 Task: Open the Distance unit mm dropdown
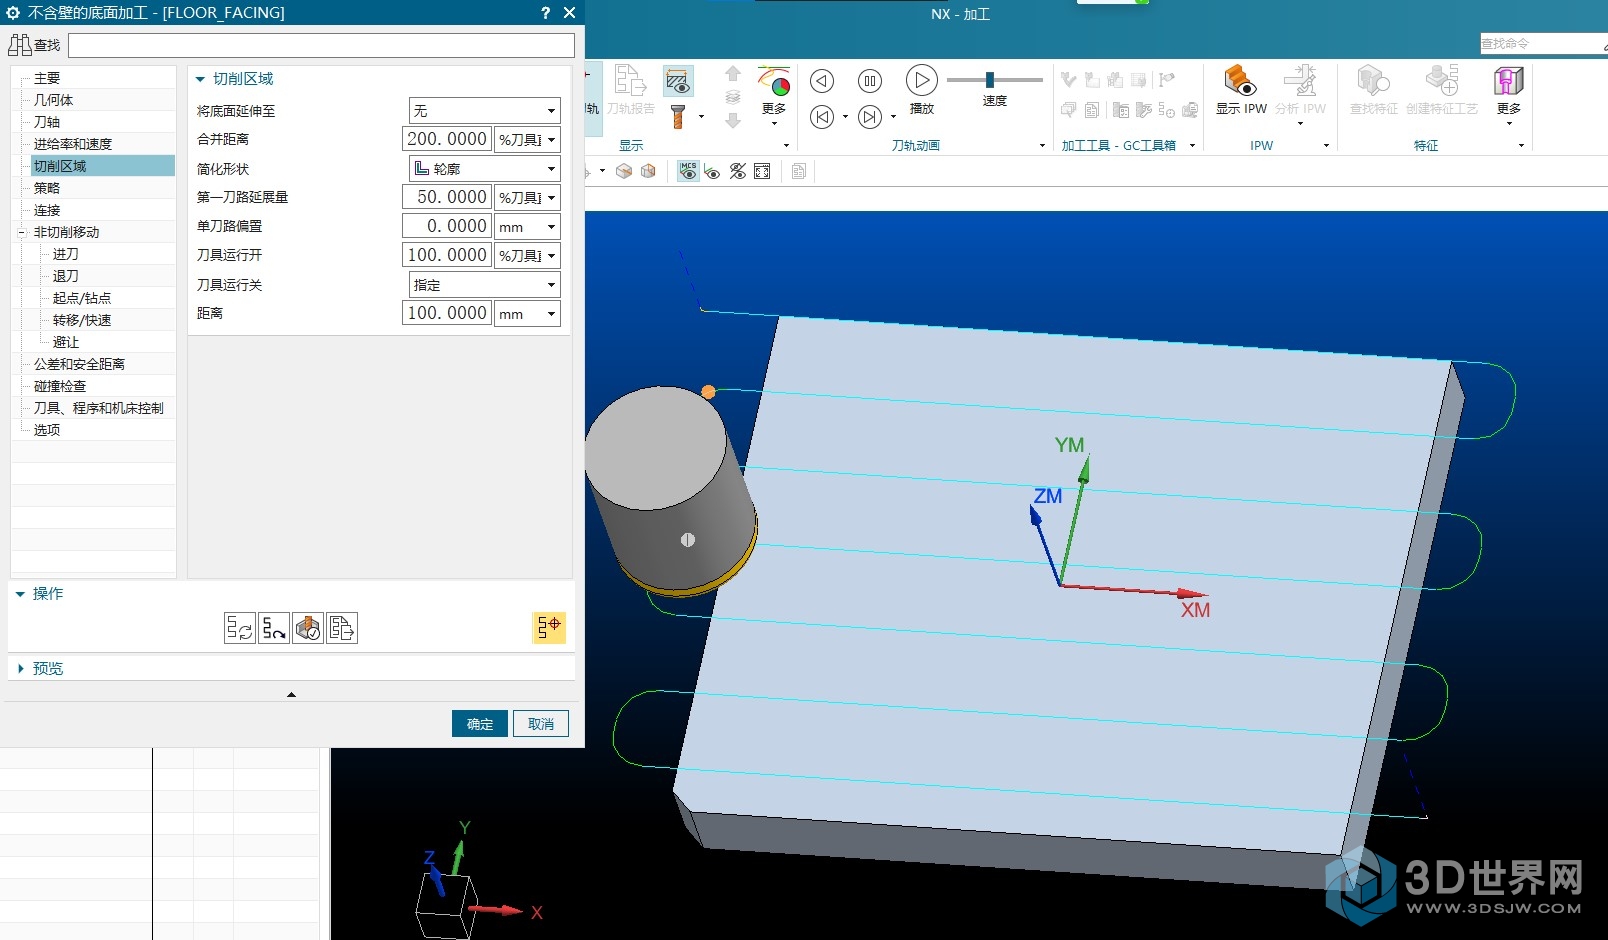point(527,314)
